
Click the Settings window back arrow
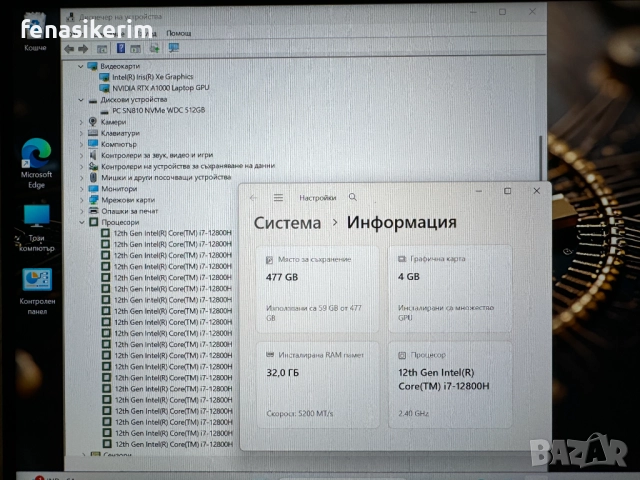pyautogui.click(x=253, y=198)
